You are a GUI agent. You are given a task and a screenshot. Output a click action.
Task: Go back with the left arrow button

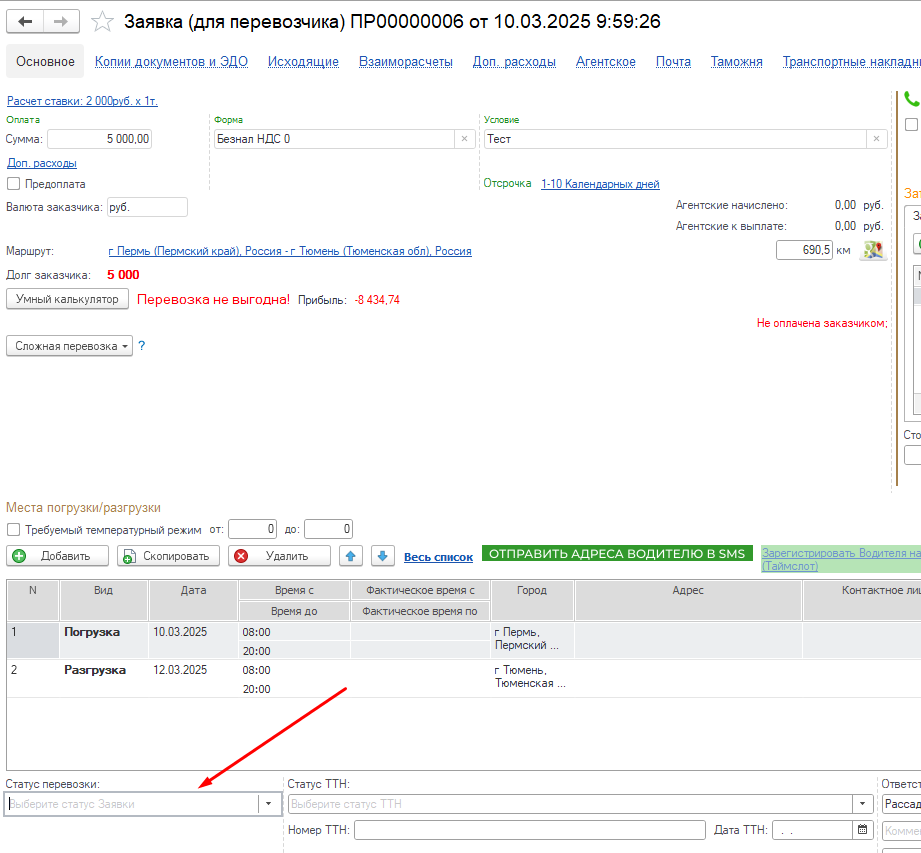(25, 22)
